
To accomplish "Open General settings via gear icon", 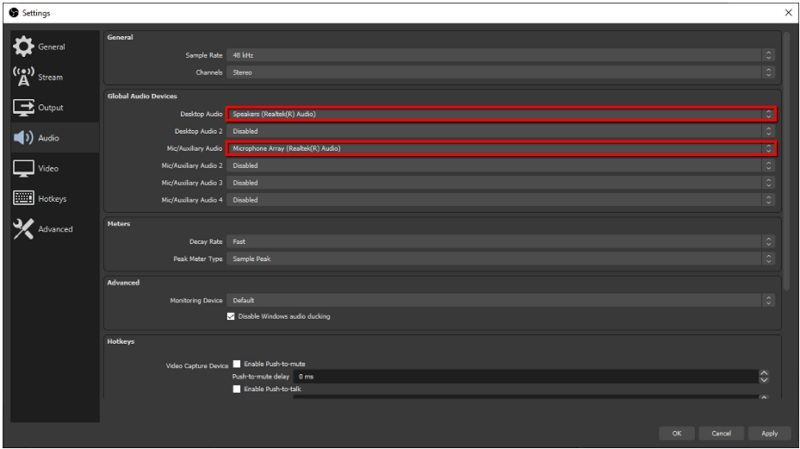I will 23,46.
